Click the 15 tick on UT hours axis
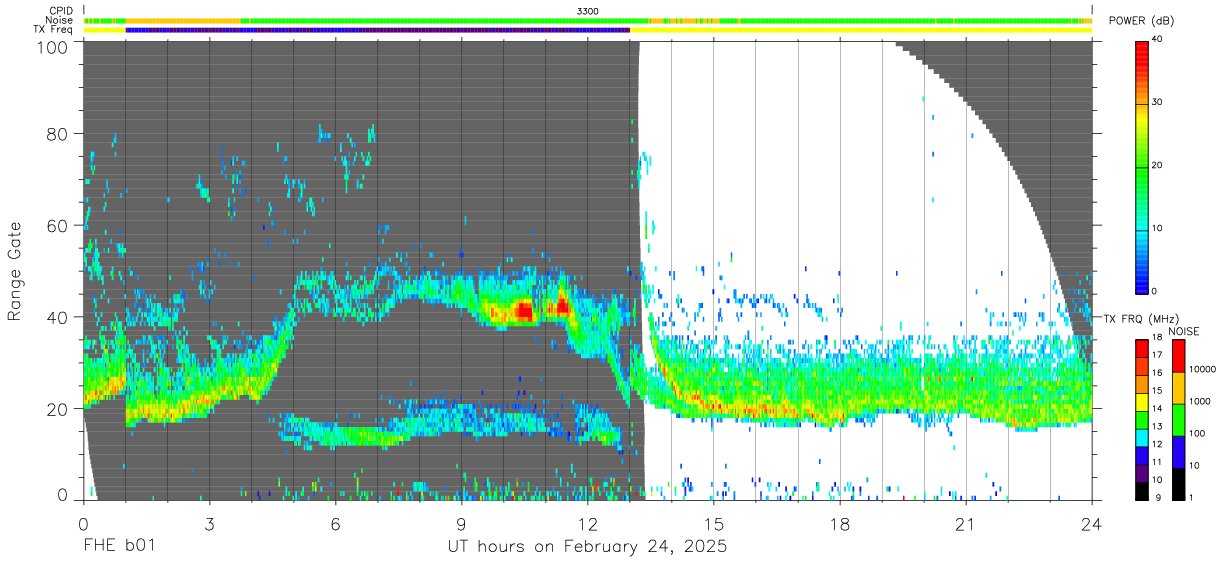 713,523
